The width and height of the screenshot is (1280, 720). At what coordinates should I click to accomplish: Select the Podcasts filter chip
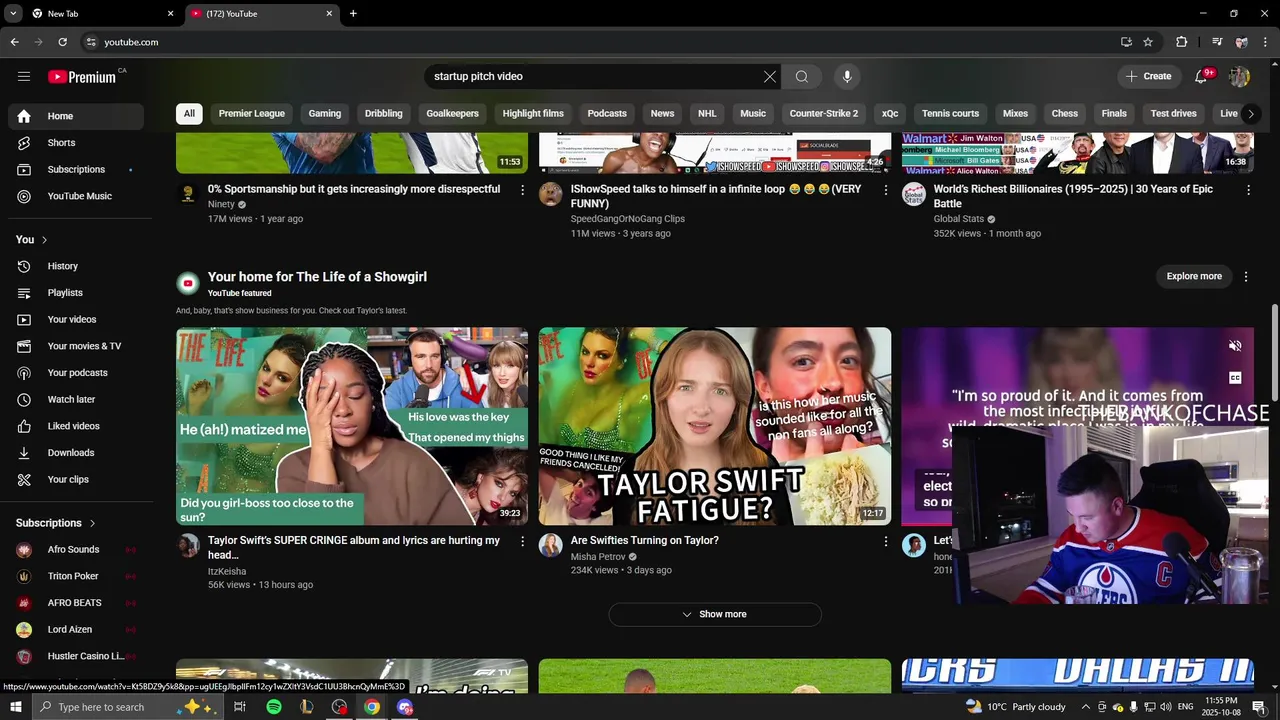607,113
